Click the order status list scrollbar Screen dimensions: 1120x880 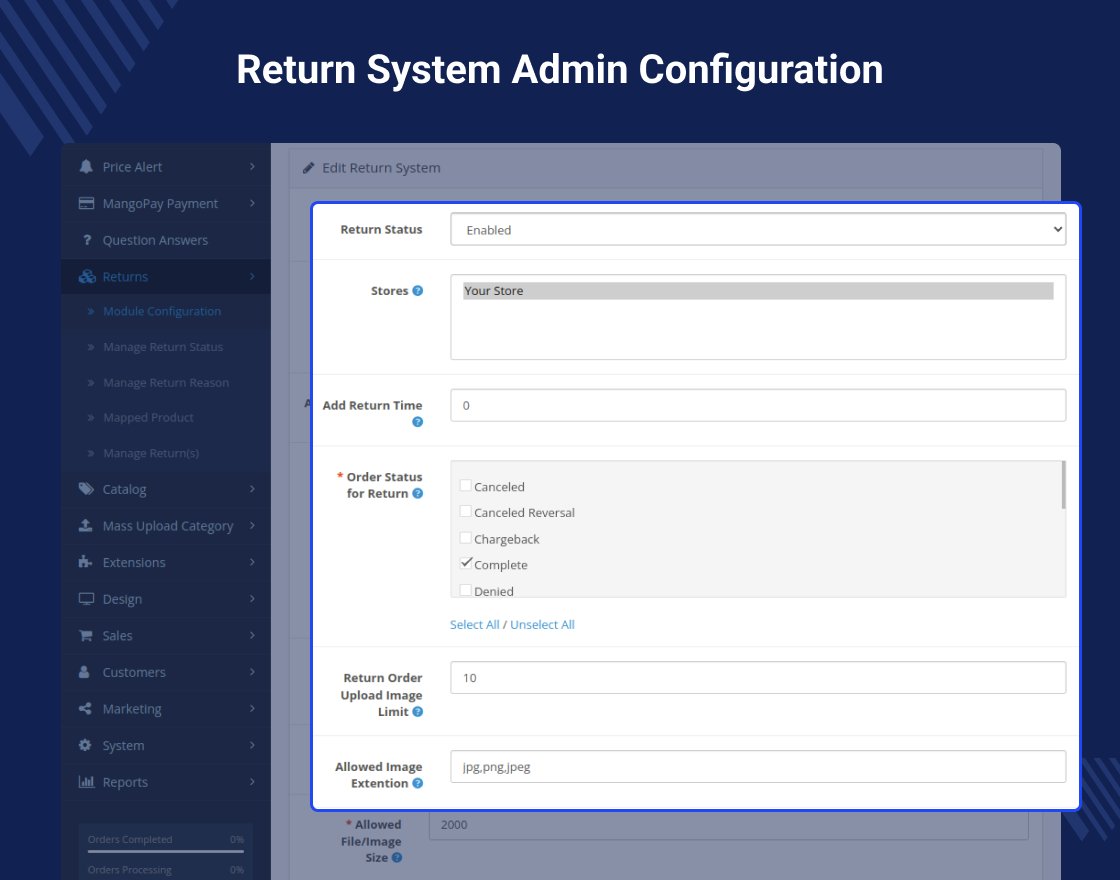[x=1063, y=485]
